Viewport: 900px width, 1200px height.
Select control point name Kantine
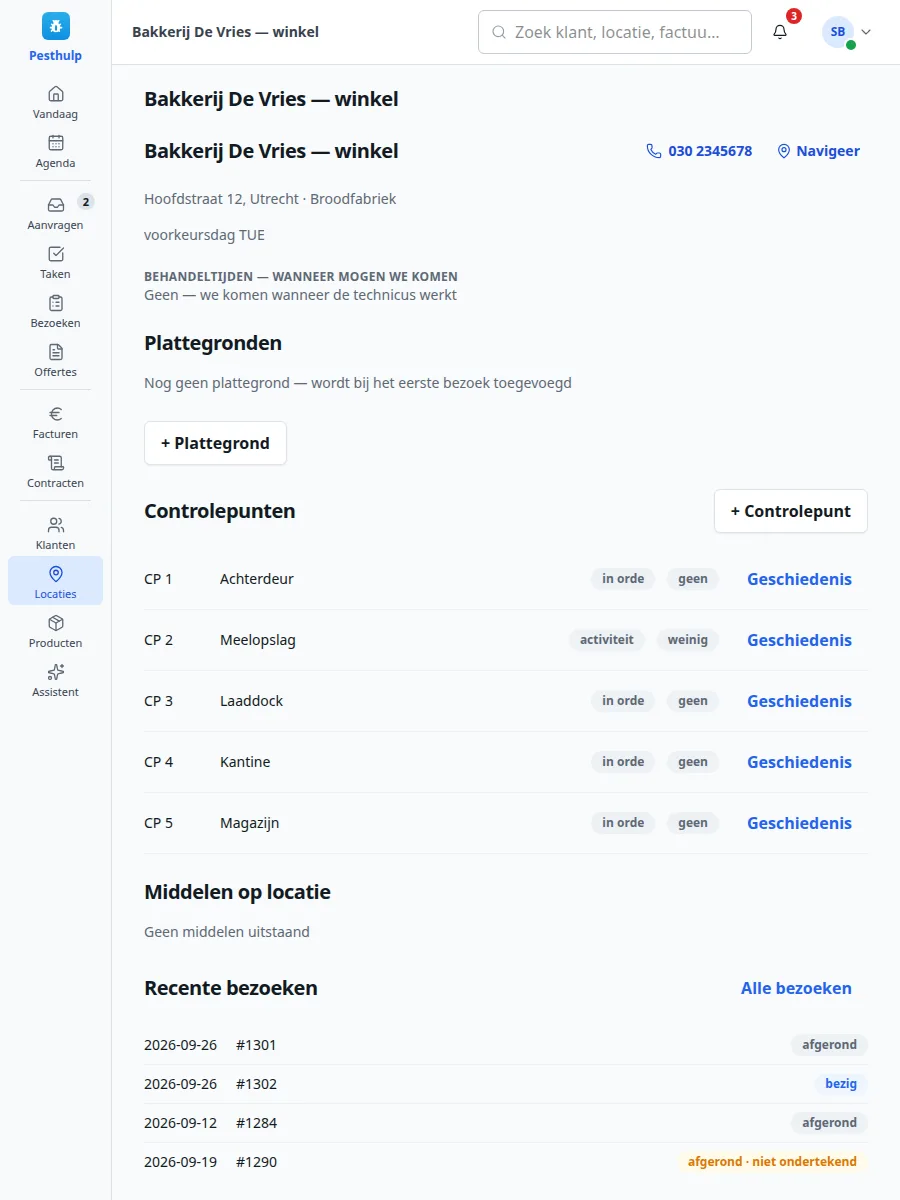[245, 762]
